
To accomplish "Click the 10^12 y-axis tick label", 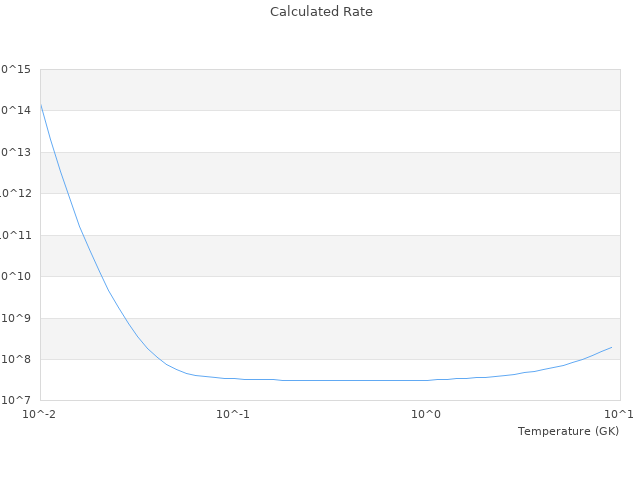I will (16, 193).
